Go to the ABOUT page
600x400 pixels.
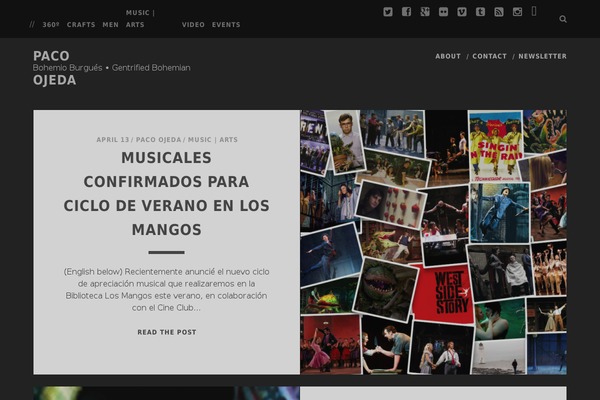[x=448, y=56]
